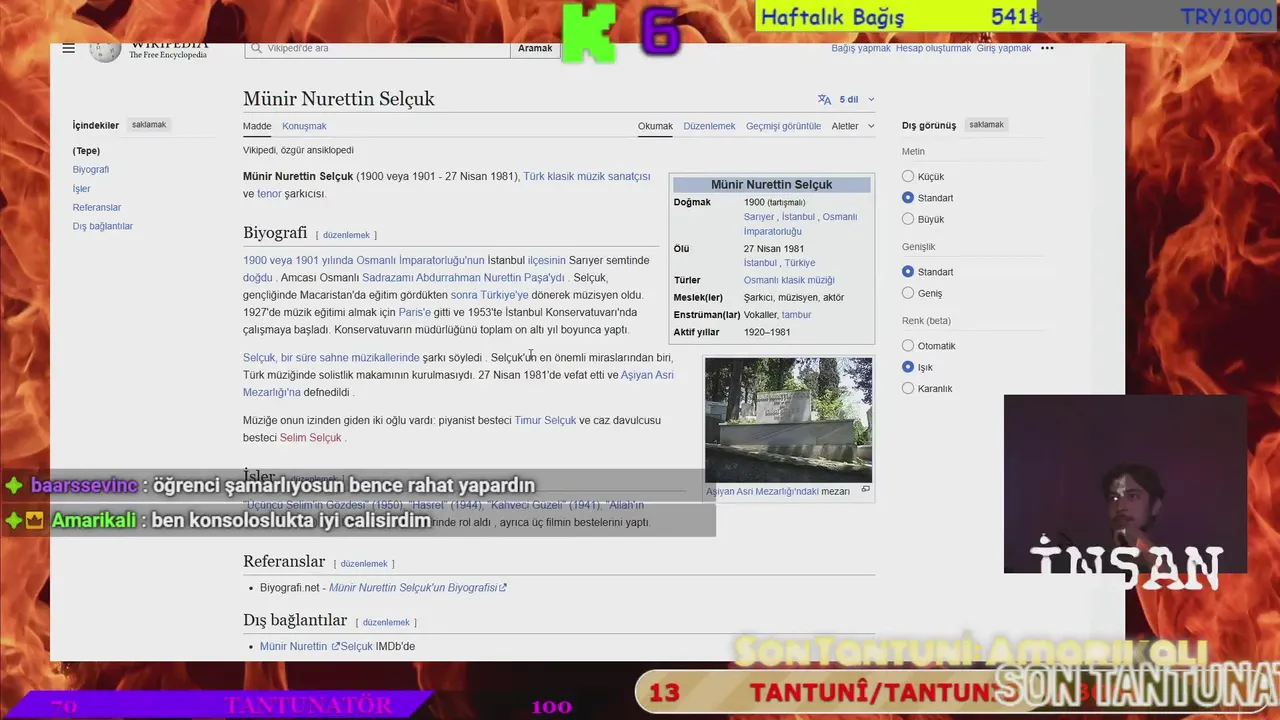Select Işık color mode
Screen dimensions: 1280x720
tap(908, 367)
